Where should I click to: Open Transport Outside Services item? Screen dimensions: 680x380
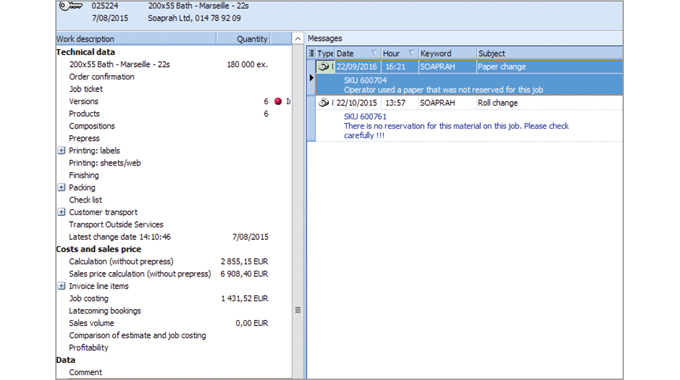point(116,225)
